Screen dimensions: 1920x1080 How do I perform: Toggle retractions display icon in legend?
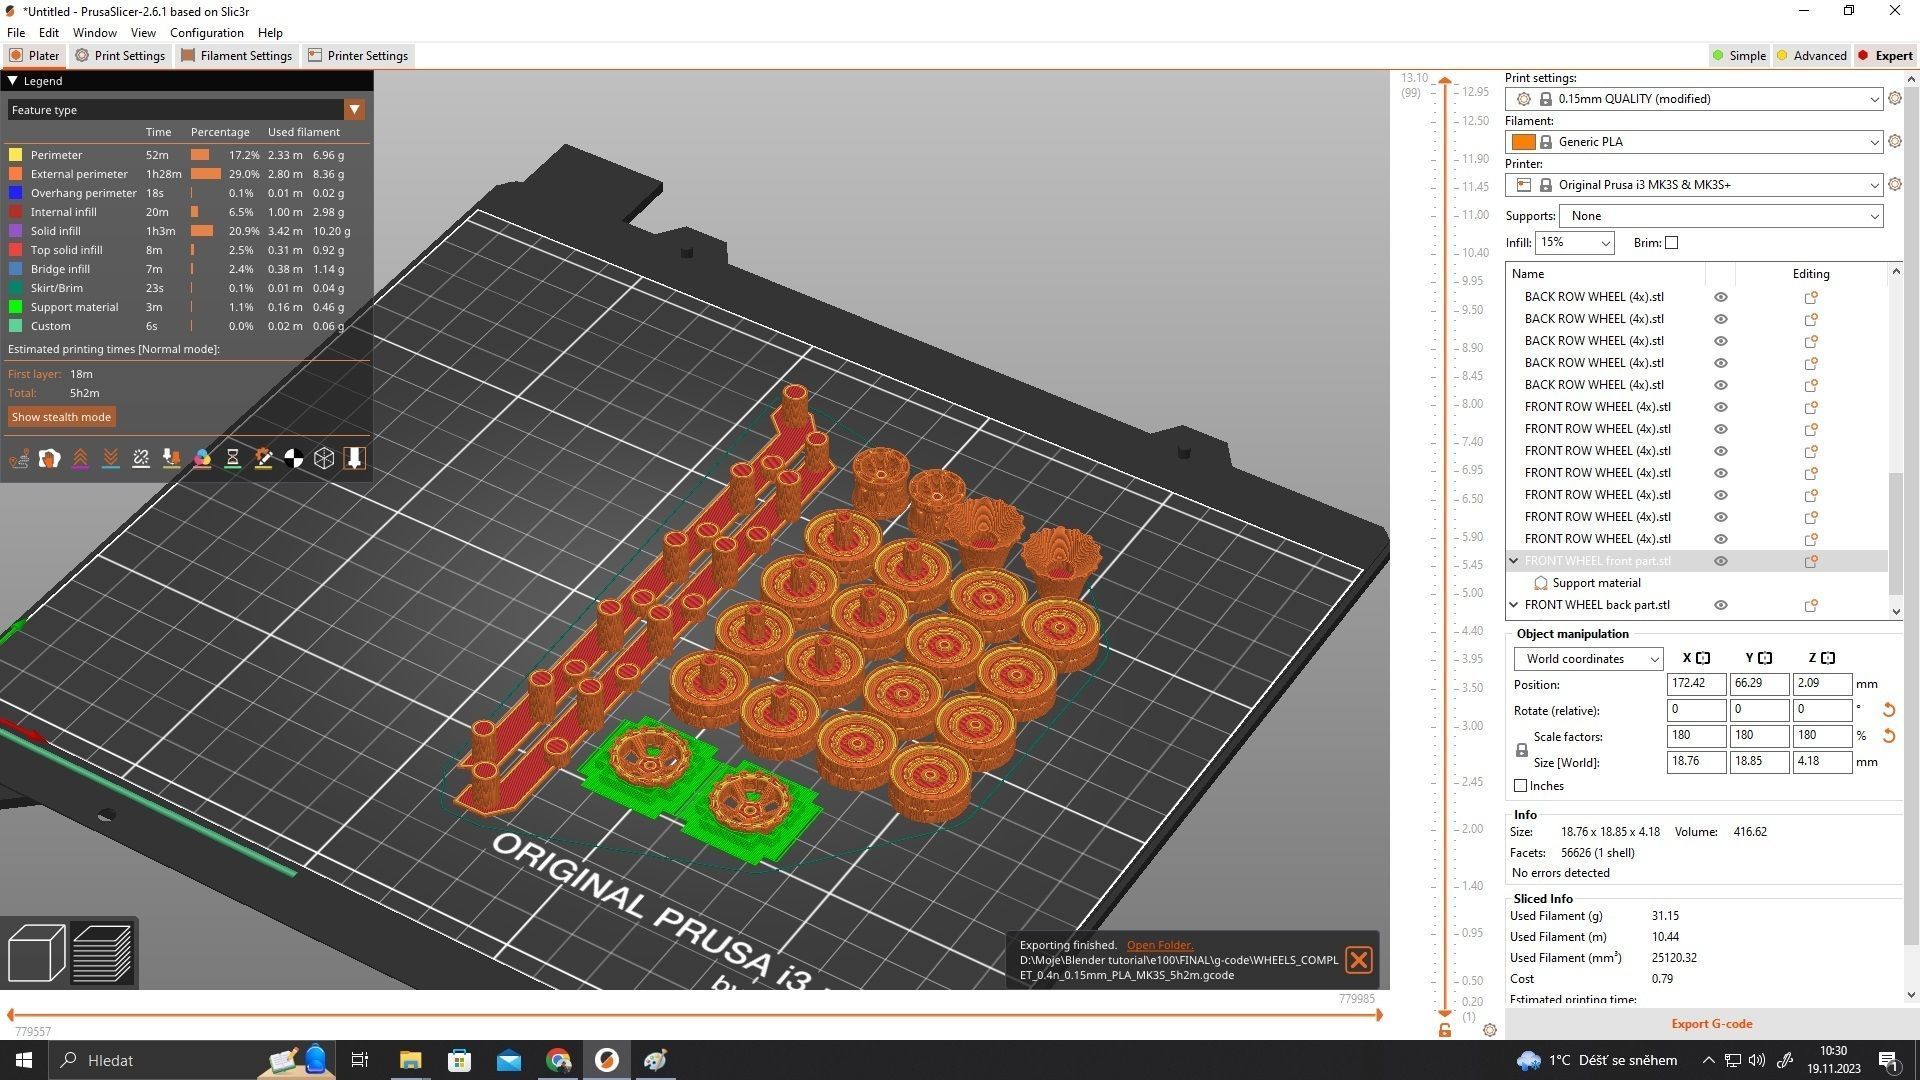(80, 459)
